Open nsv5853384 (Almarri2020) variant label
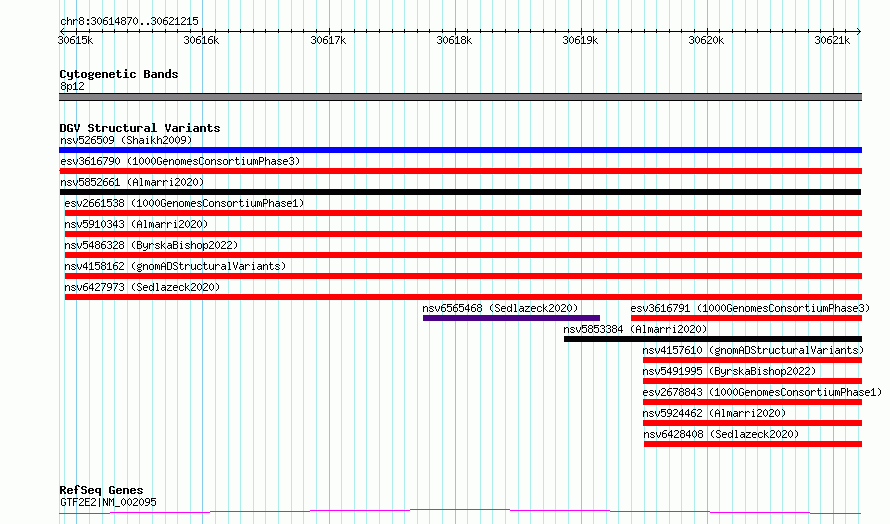 click(x=635, y=329)
